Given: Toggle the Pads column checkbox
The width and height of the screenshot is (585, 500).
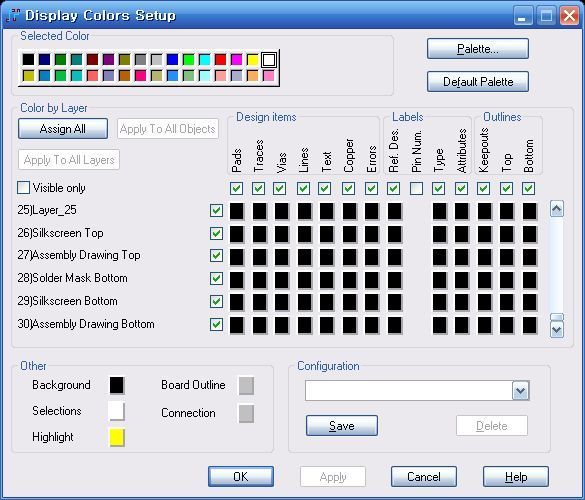Looking at the screenshot, I should [237, 188].
